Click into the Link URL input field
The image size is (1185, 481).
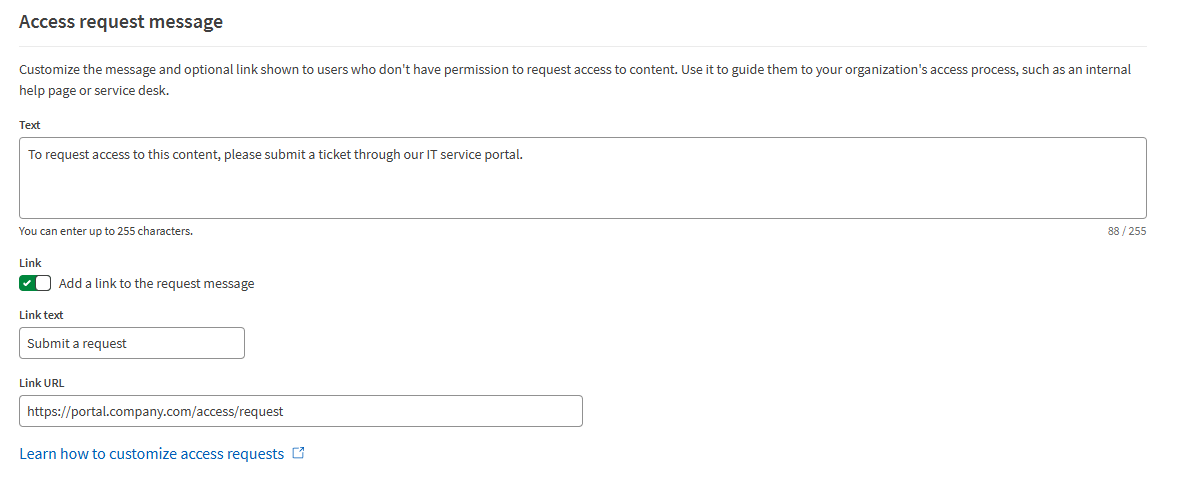click(400, 411)
